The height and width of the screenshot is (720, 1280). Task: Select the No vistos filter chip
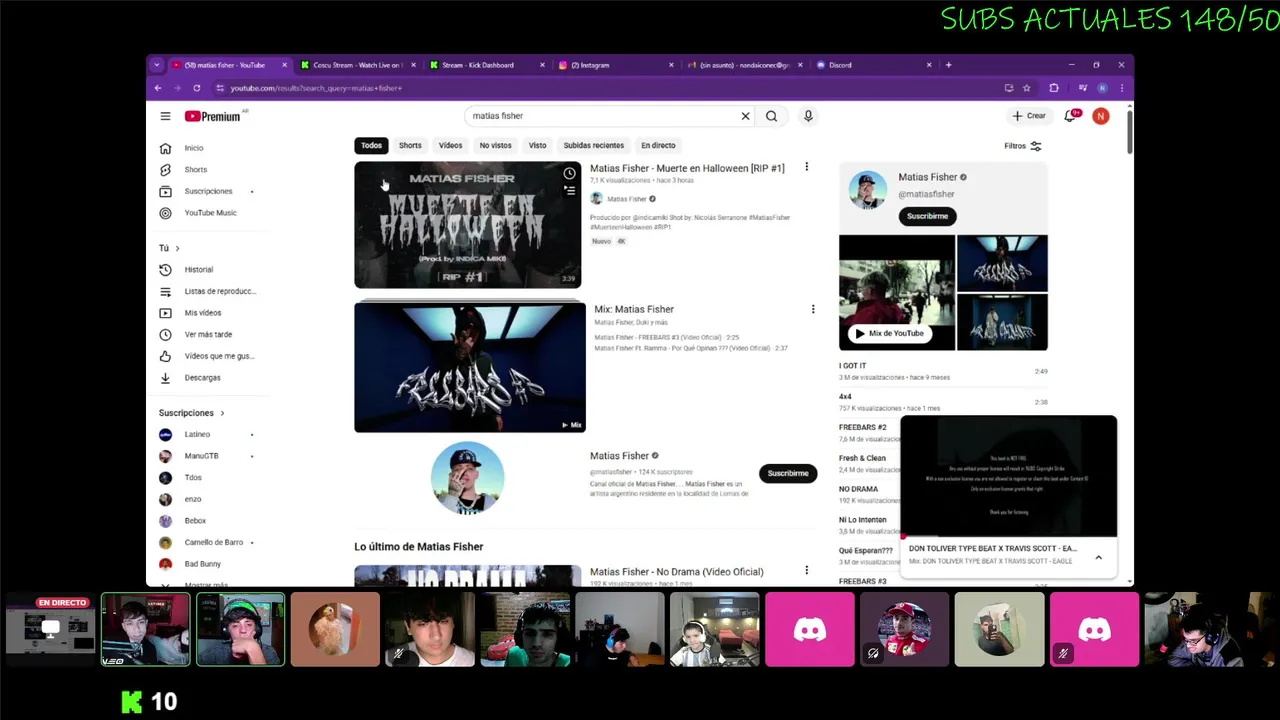[495, 145]
